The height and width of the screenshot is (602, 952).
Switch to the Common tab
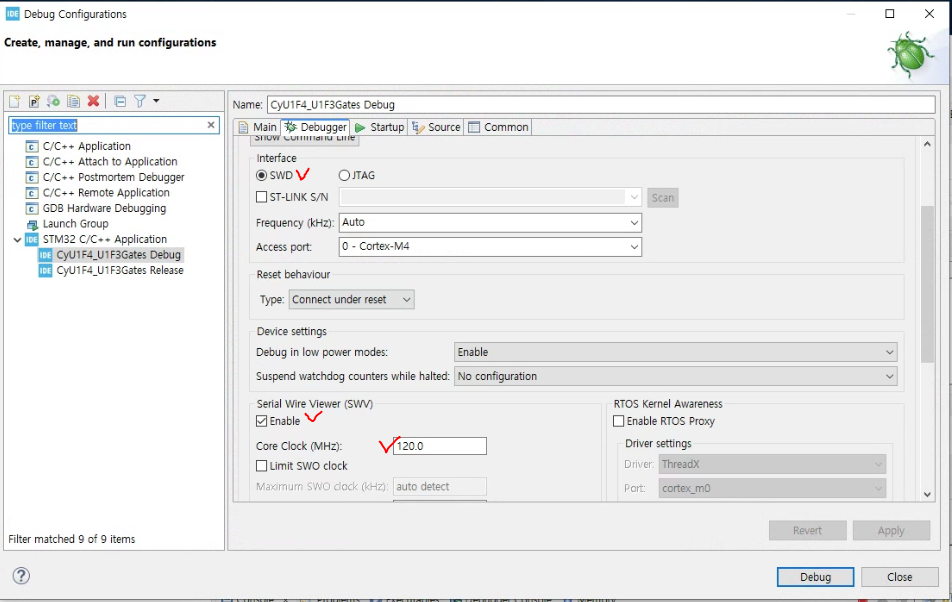point(498,127)
